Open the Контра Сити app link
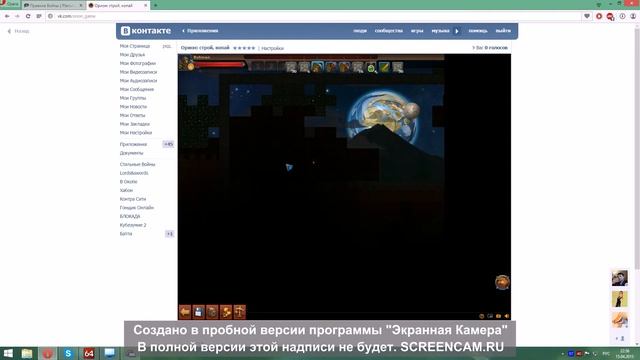 [x=133, y=199]
